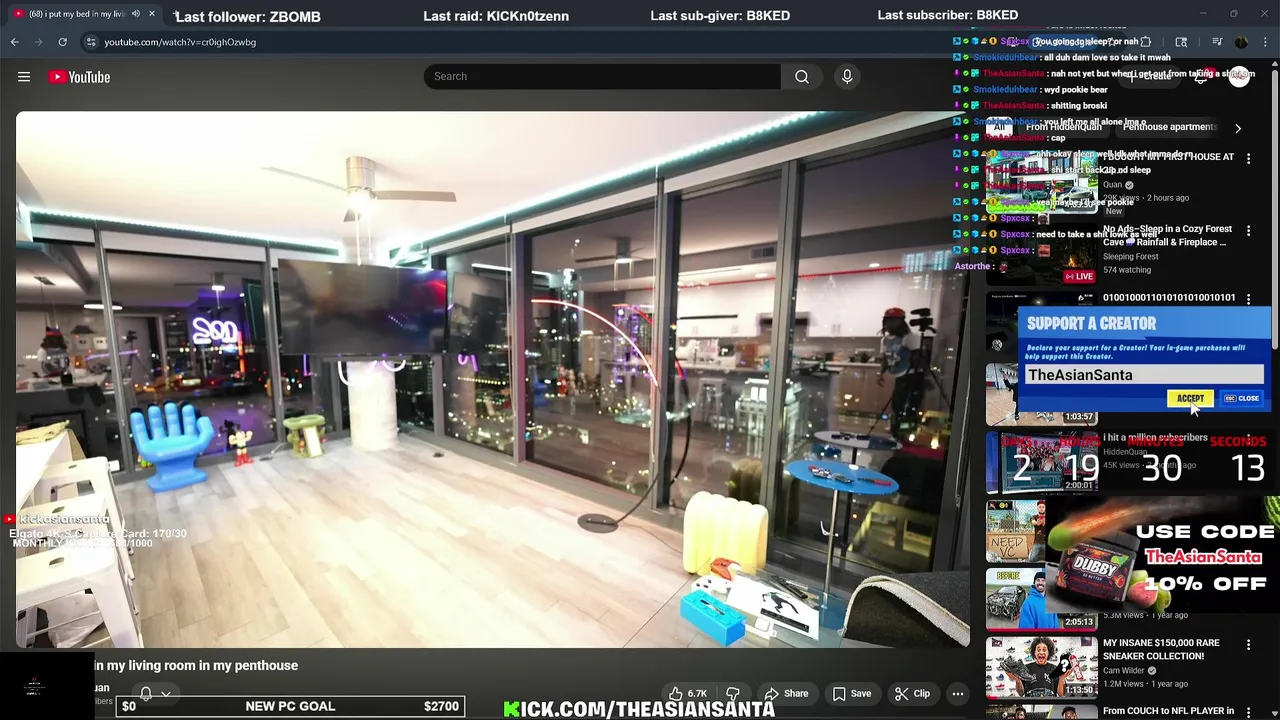Open the LIVE Cozy Forest Cave thumbnail
Screen dimensions: 1280x720
coord(1042,252)
